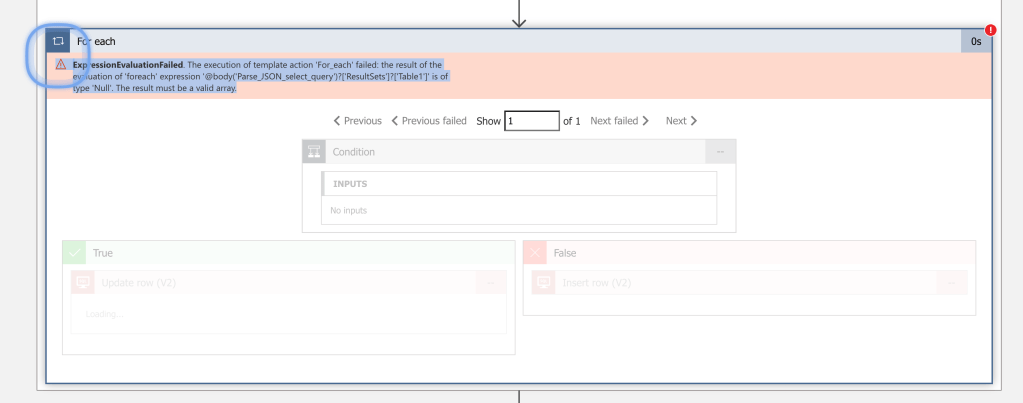This screenshot has height=403, width=1023.
Task: Click the Condition action icon
Action: (314, 152)
